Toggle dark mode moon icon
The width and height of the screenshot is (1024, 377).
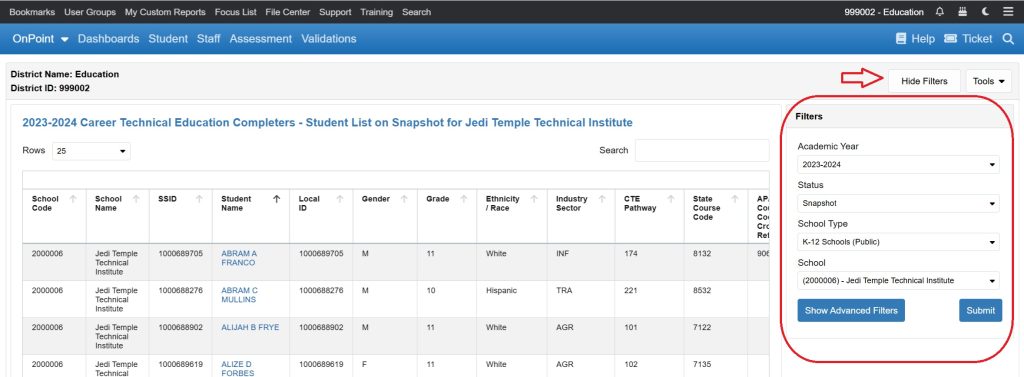pos(985,12)
